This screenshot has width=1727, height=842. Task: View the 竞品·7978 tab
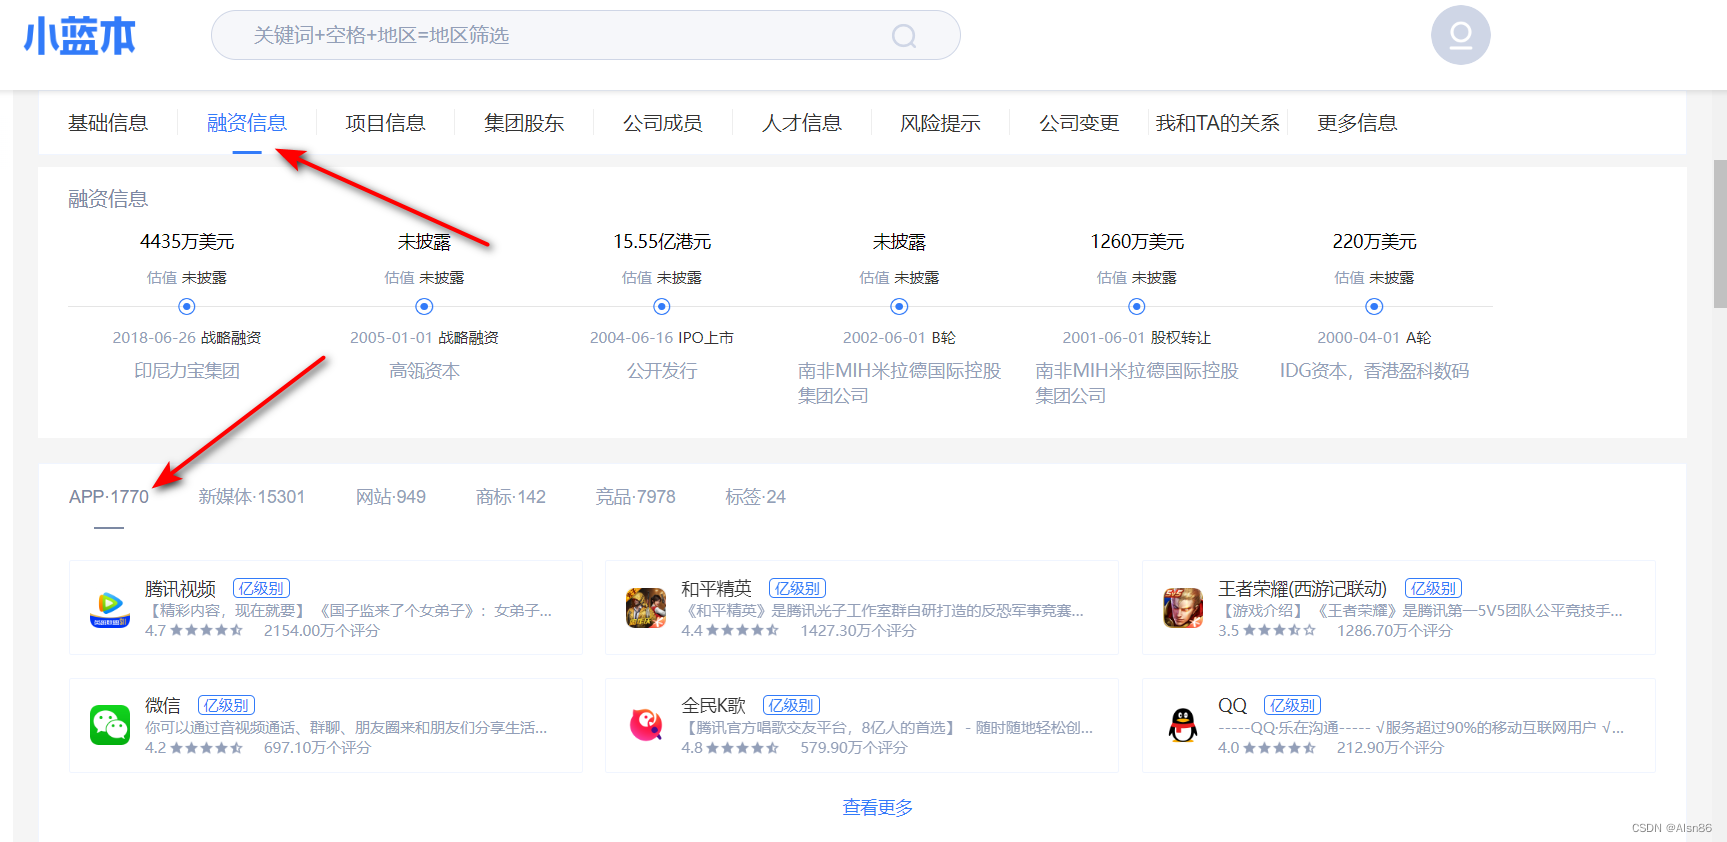click(636, 497)
